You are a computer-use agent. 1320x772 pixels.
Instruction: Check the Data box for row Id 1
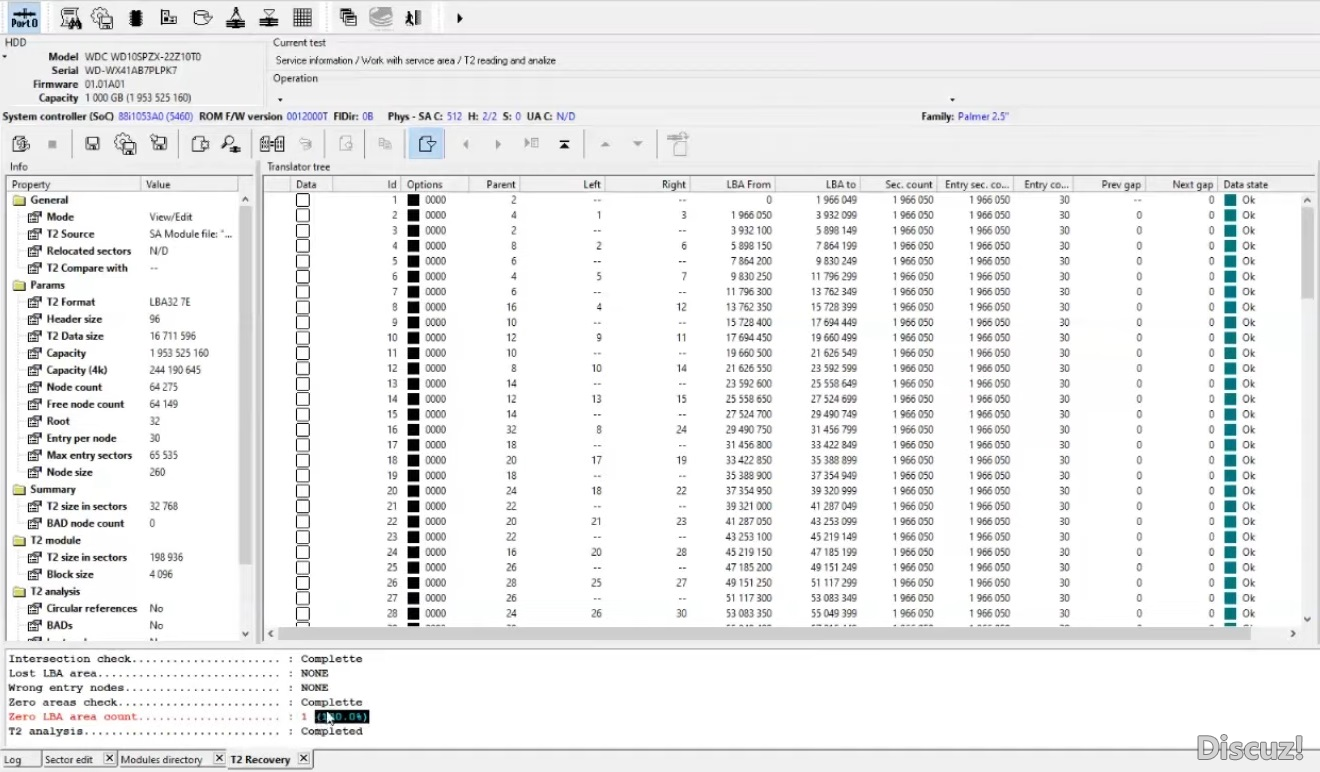click(303, 200)
